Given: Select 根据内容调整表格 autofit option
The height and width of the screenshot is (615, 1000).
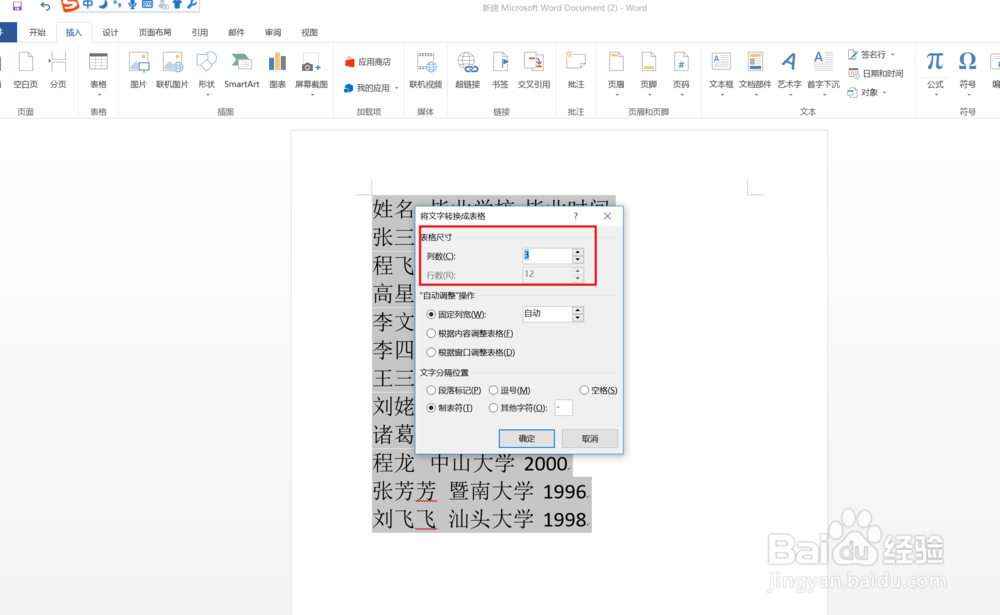Looking at the screenshot, I should tap(470, 333).
